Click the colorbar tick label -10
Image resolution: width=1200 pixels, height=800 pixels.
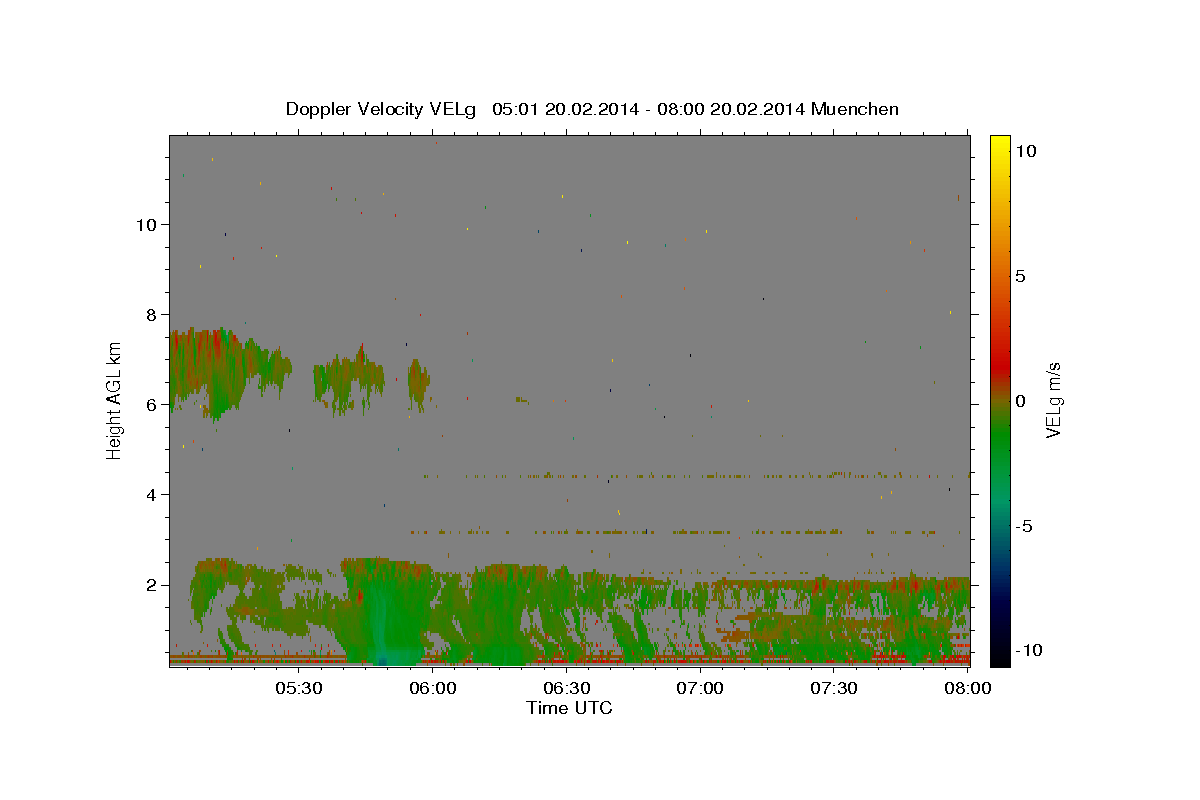click(x=1029, y=650)
